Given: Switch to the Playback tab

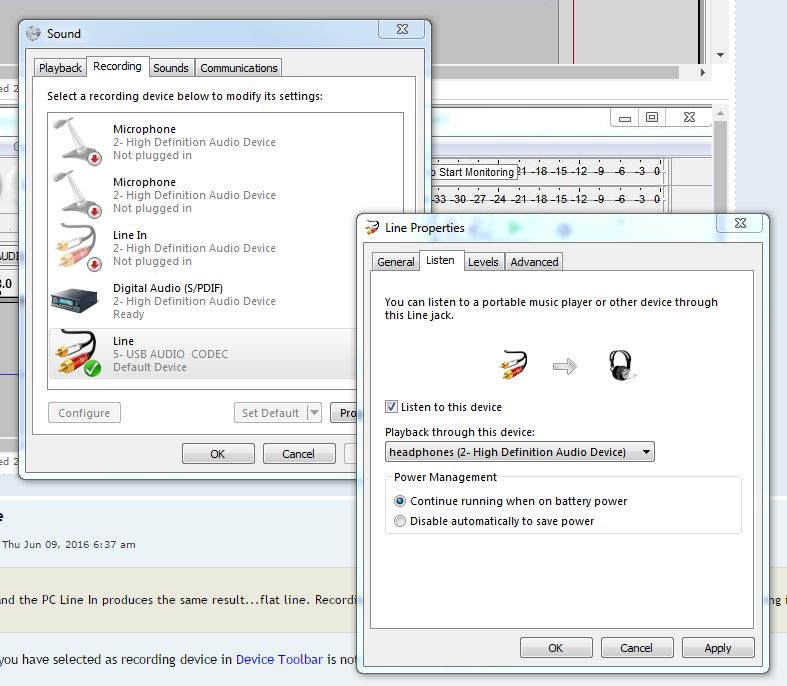Looking at the screenshot, I should (60, 68).
